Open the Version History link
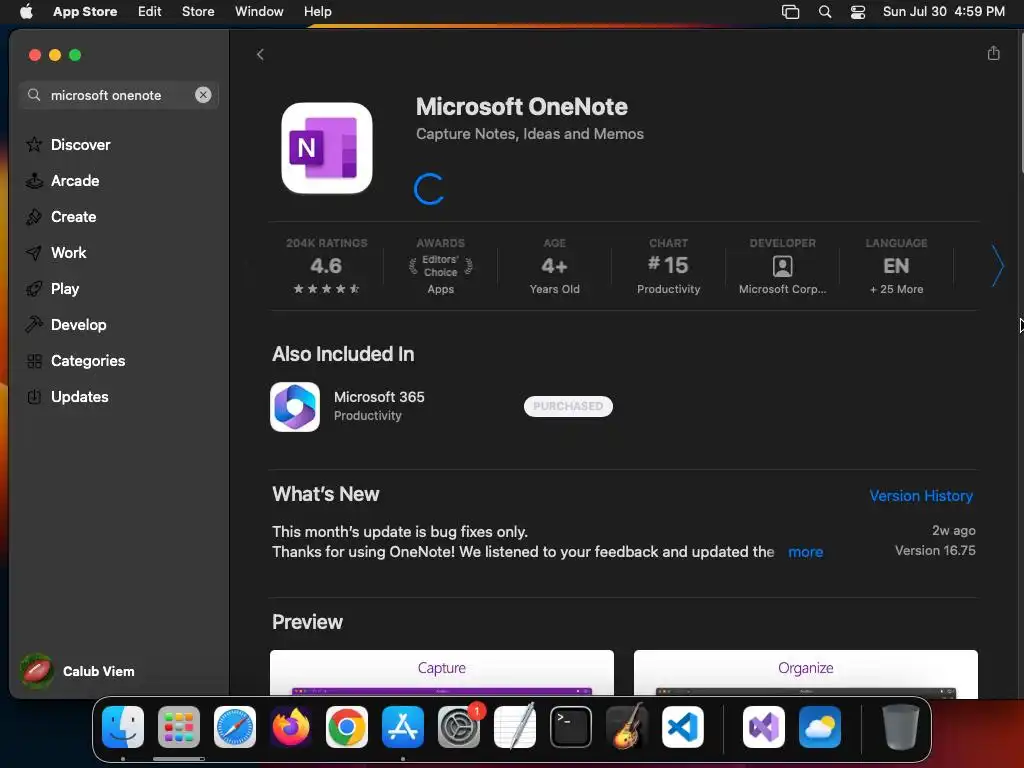The image size is (1024, 768). (x=921, y=496)
